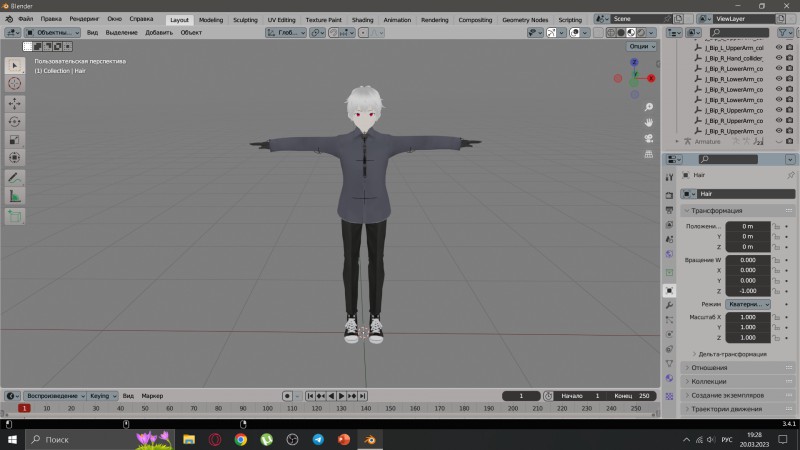
Task: Jump to the end frame
Action: (x=362, y=396)
